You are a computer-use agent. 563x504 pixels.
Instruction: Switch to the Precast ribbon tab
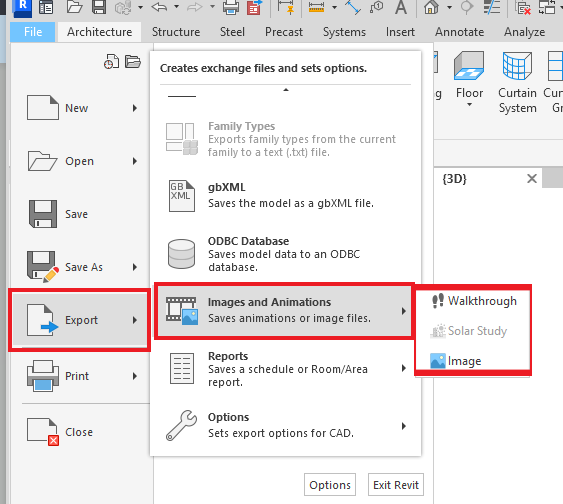[284, 32]
